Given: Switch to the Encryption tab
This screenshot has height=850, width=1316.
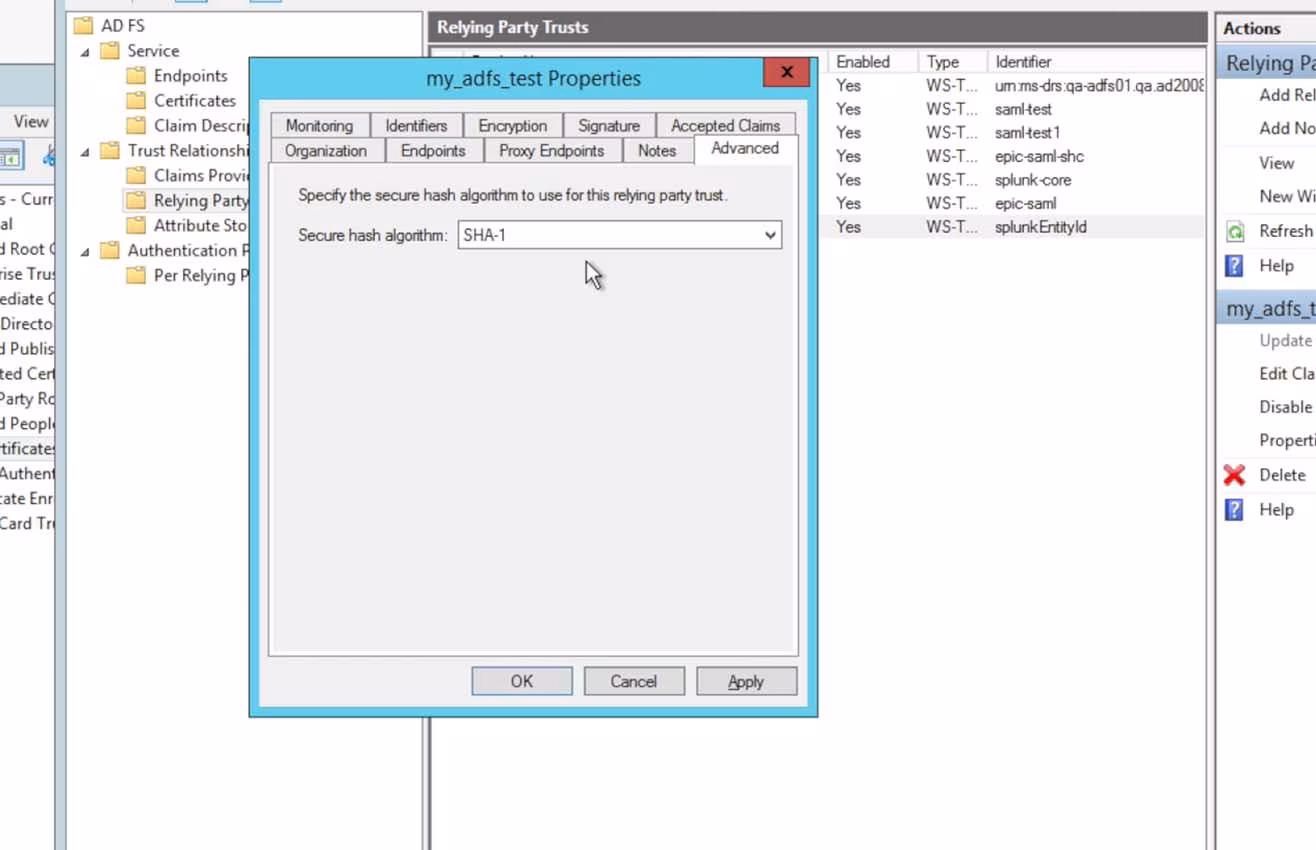Looking at the screenshot, I should pyautogui.click(x=513, y=125).
